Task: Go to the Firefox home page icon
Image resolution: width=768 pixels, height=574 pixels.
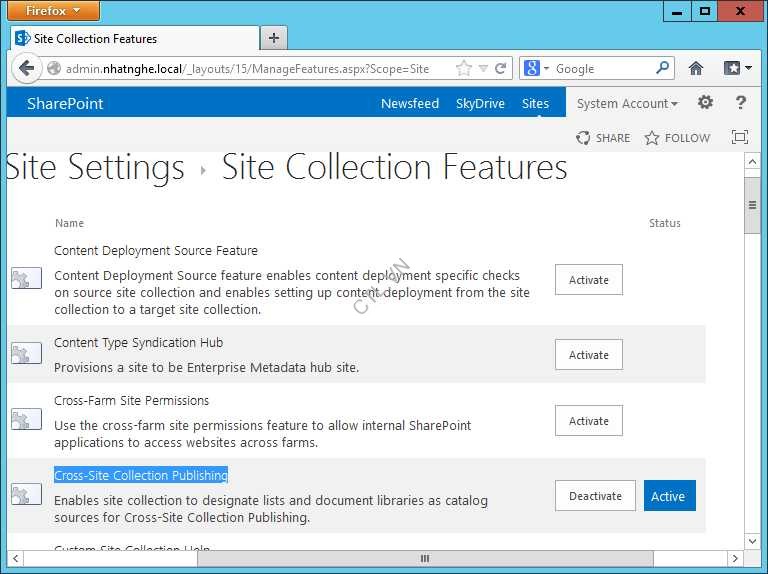Action: [696, 69]
